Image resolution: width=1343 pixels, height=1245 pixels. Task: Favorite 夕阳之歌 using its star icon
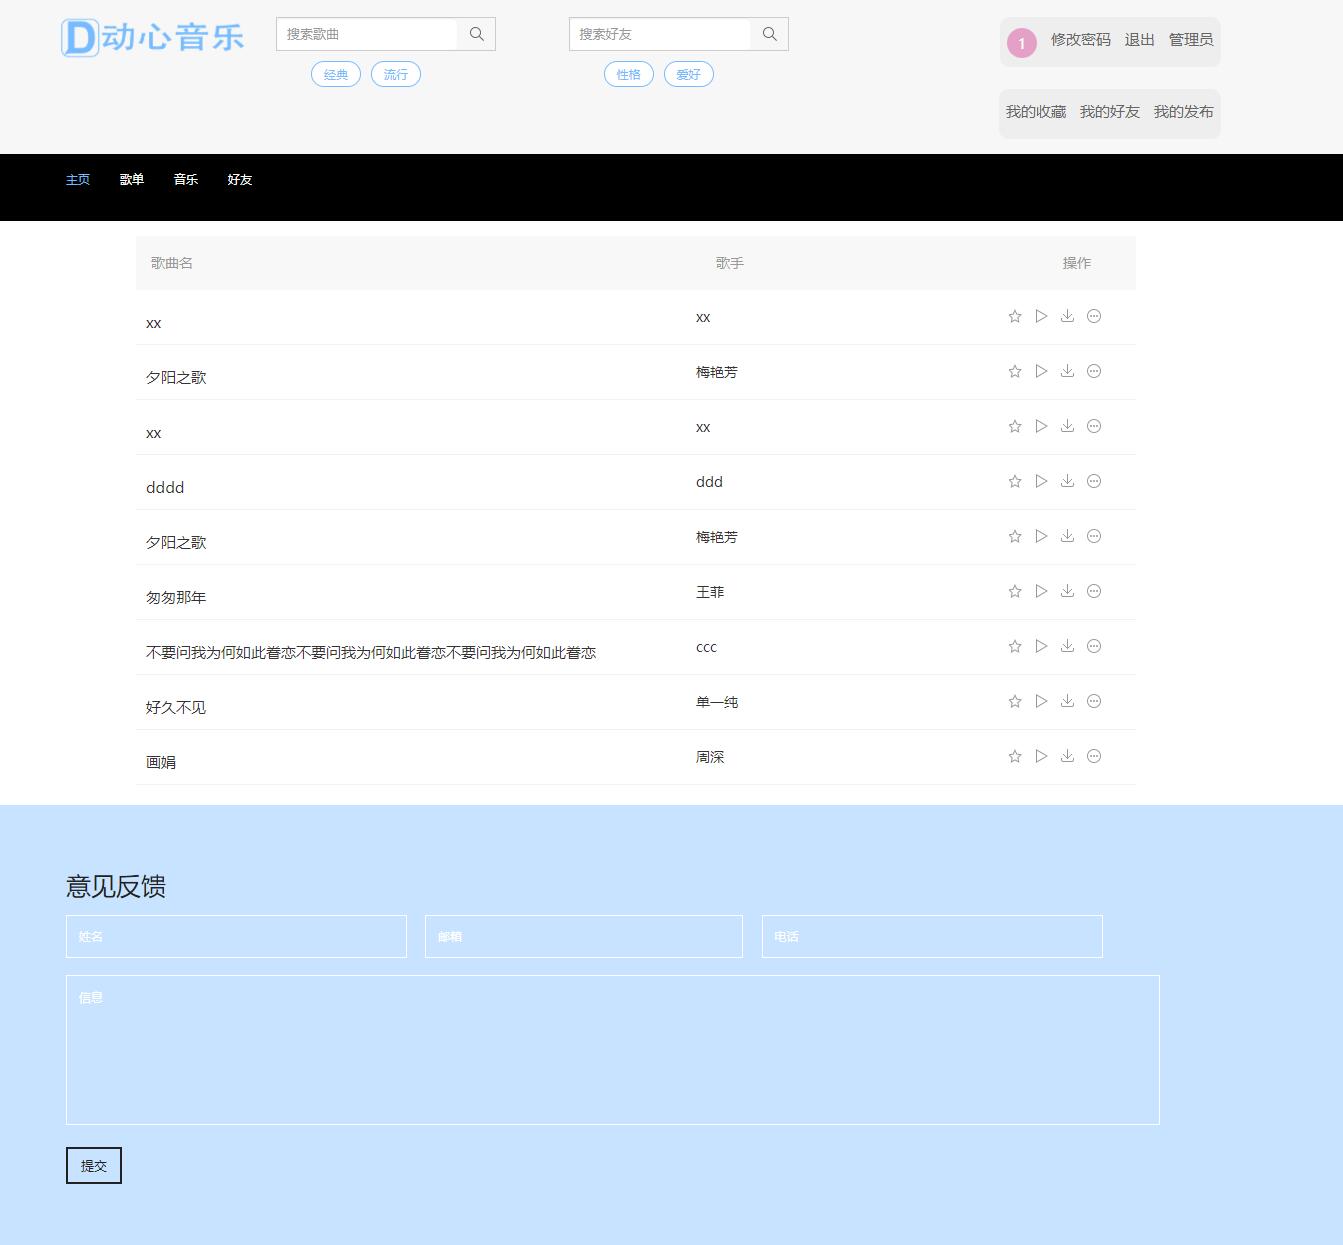[1014, 371]
